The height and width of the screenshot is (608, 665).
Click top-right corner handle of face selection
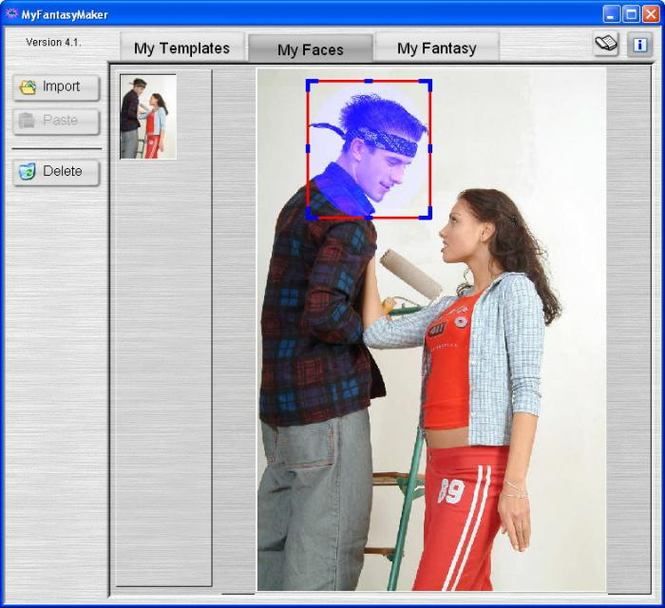coord(427,84)
